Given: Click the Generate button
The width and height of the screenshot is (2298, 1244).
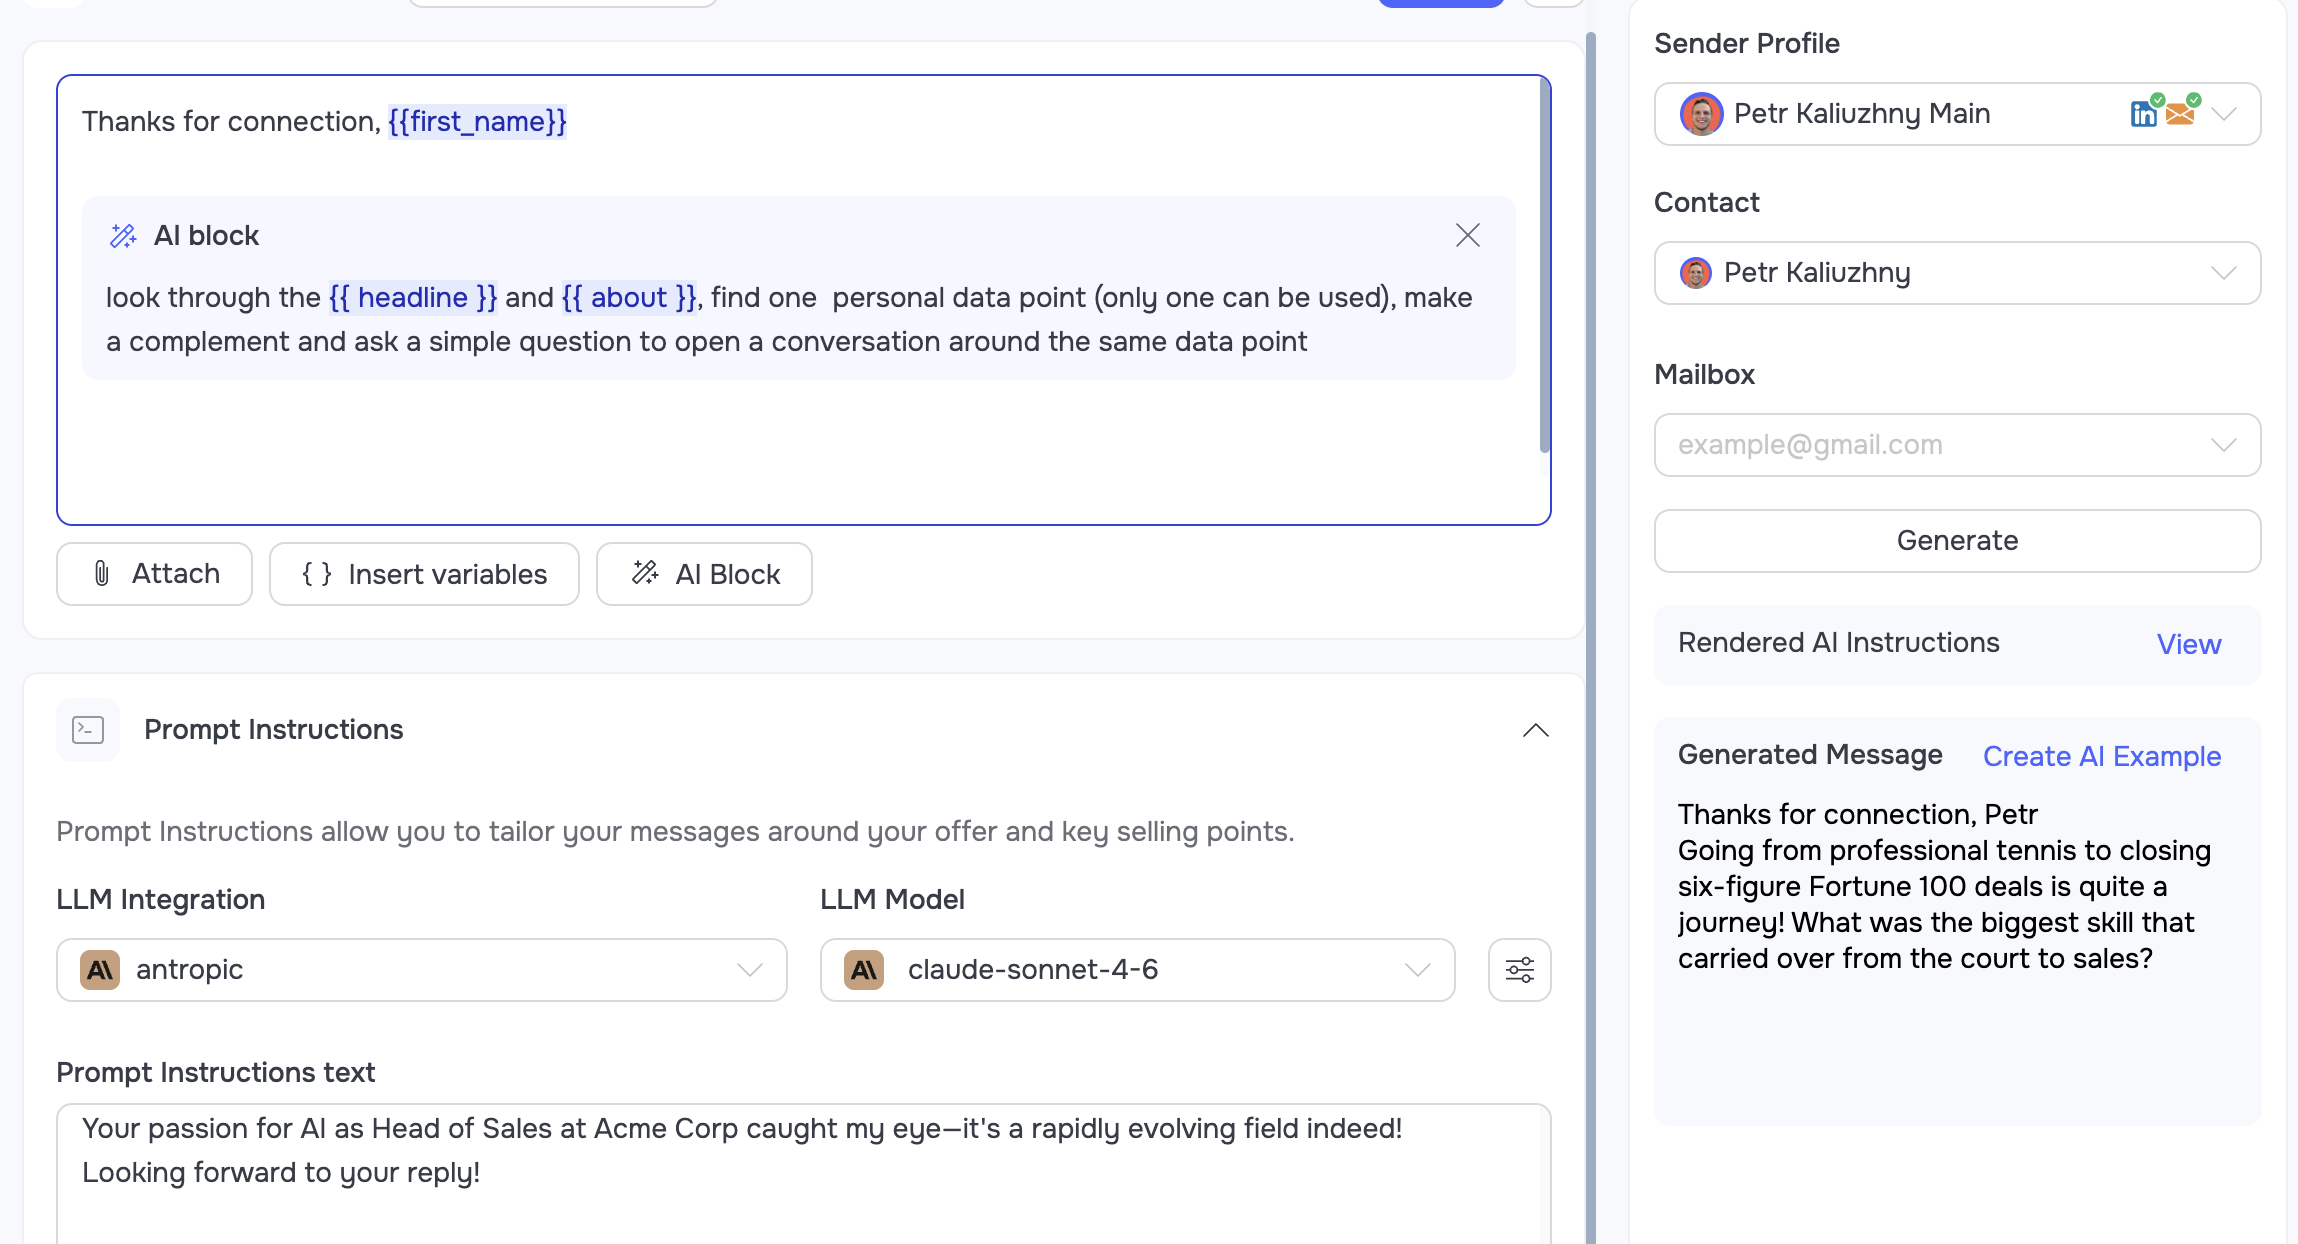Looking at the screenshot, I should click(1957, 541).
